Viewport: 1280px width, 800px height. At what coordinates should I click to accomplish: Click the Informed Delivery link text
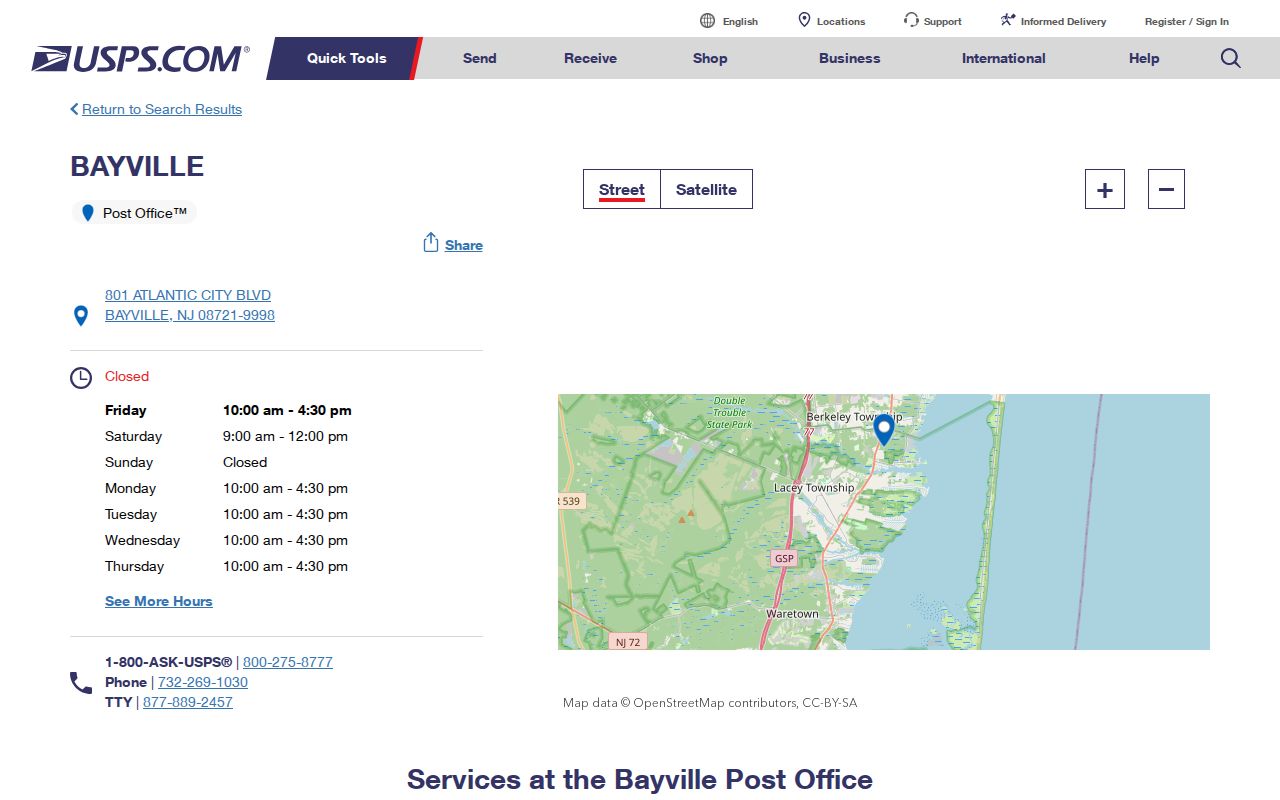point(1063,21)
